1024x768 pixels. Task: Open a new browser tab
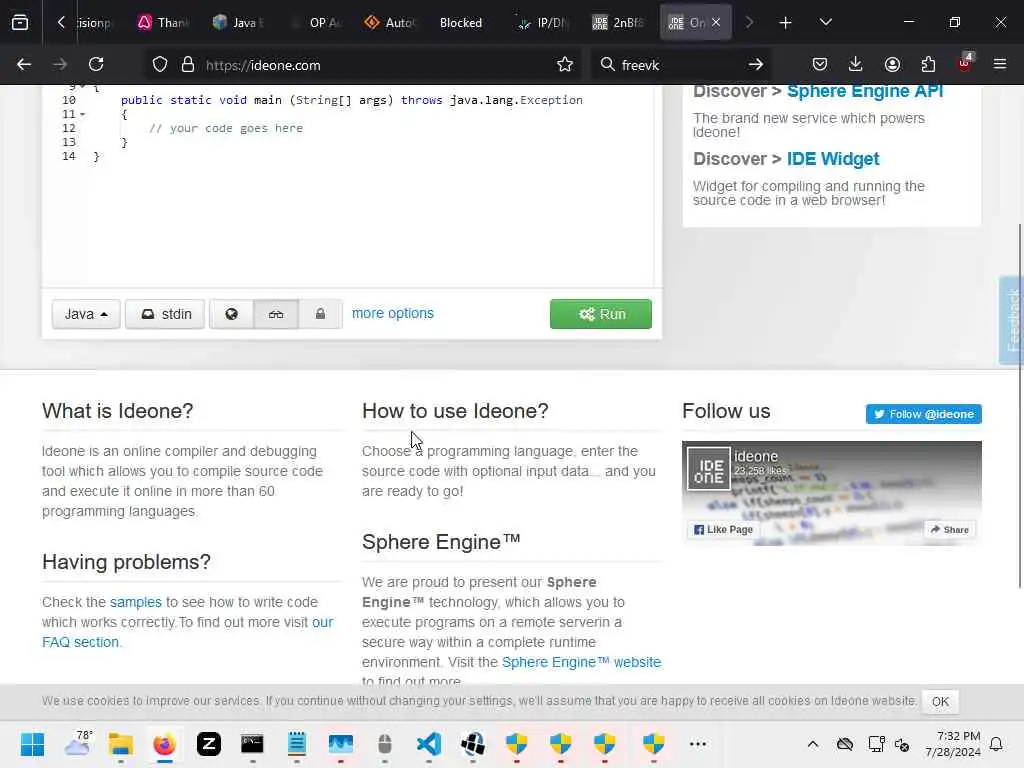point(785,23)
